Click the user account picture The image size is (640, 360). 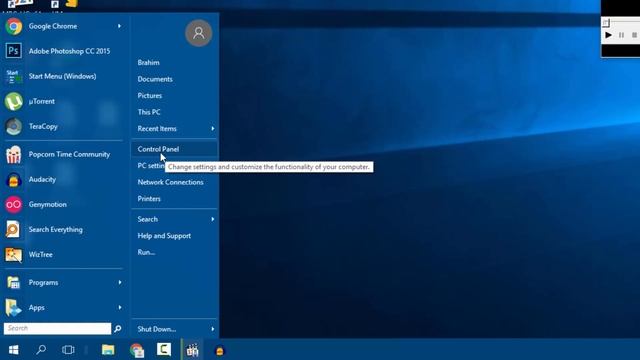(198, 33)
